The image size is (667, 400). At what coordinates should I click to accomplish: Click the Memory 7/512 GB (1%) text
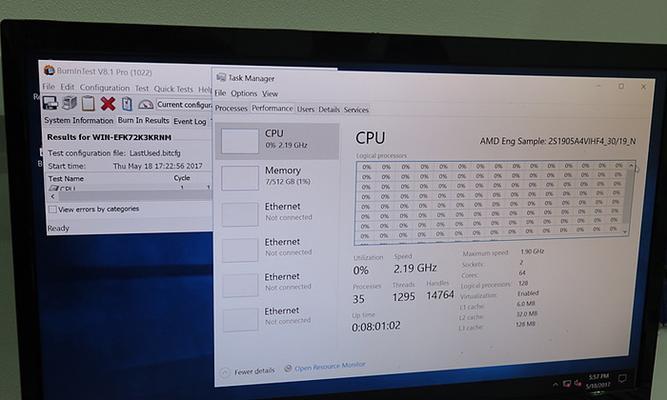288,182
